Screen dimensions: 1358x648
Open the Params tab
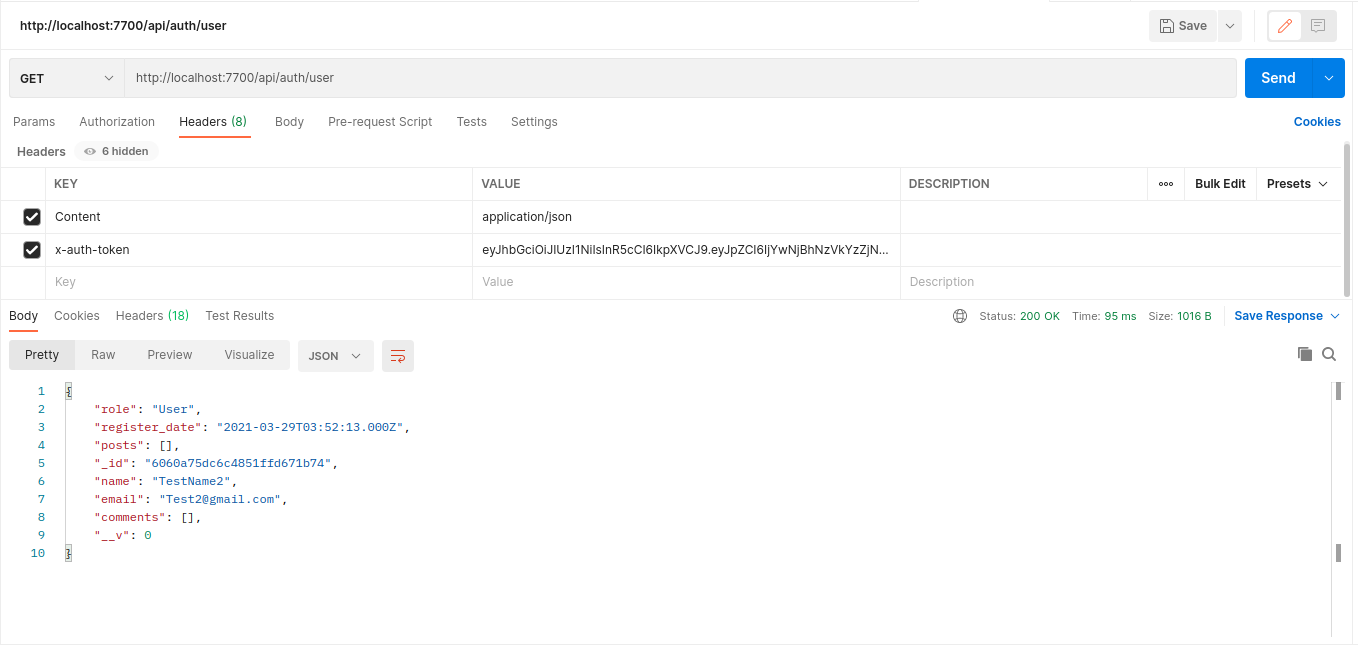coord(34,122)
